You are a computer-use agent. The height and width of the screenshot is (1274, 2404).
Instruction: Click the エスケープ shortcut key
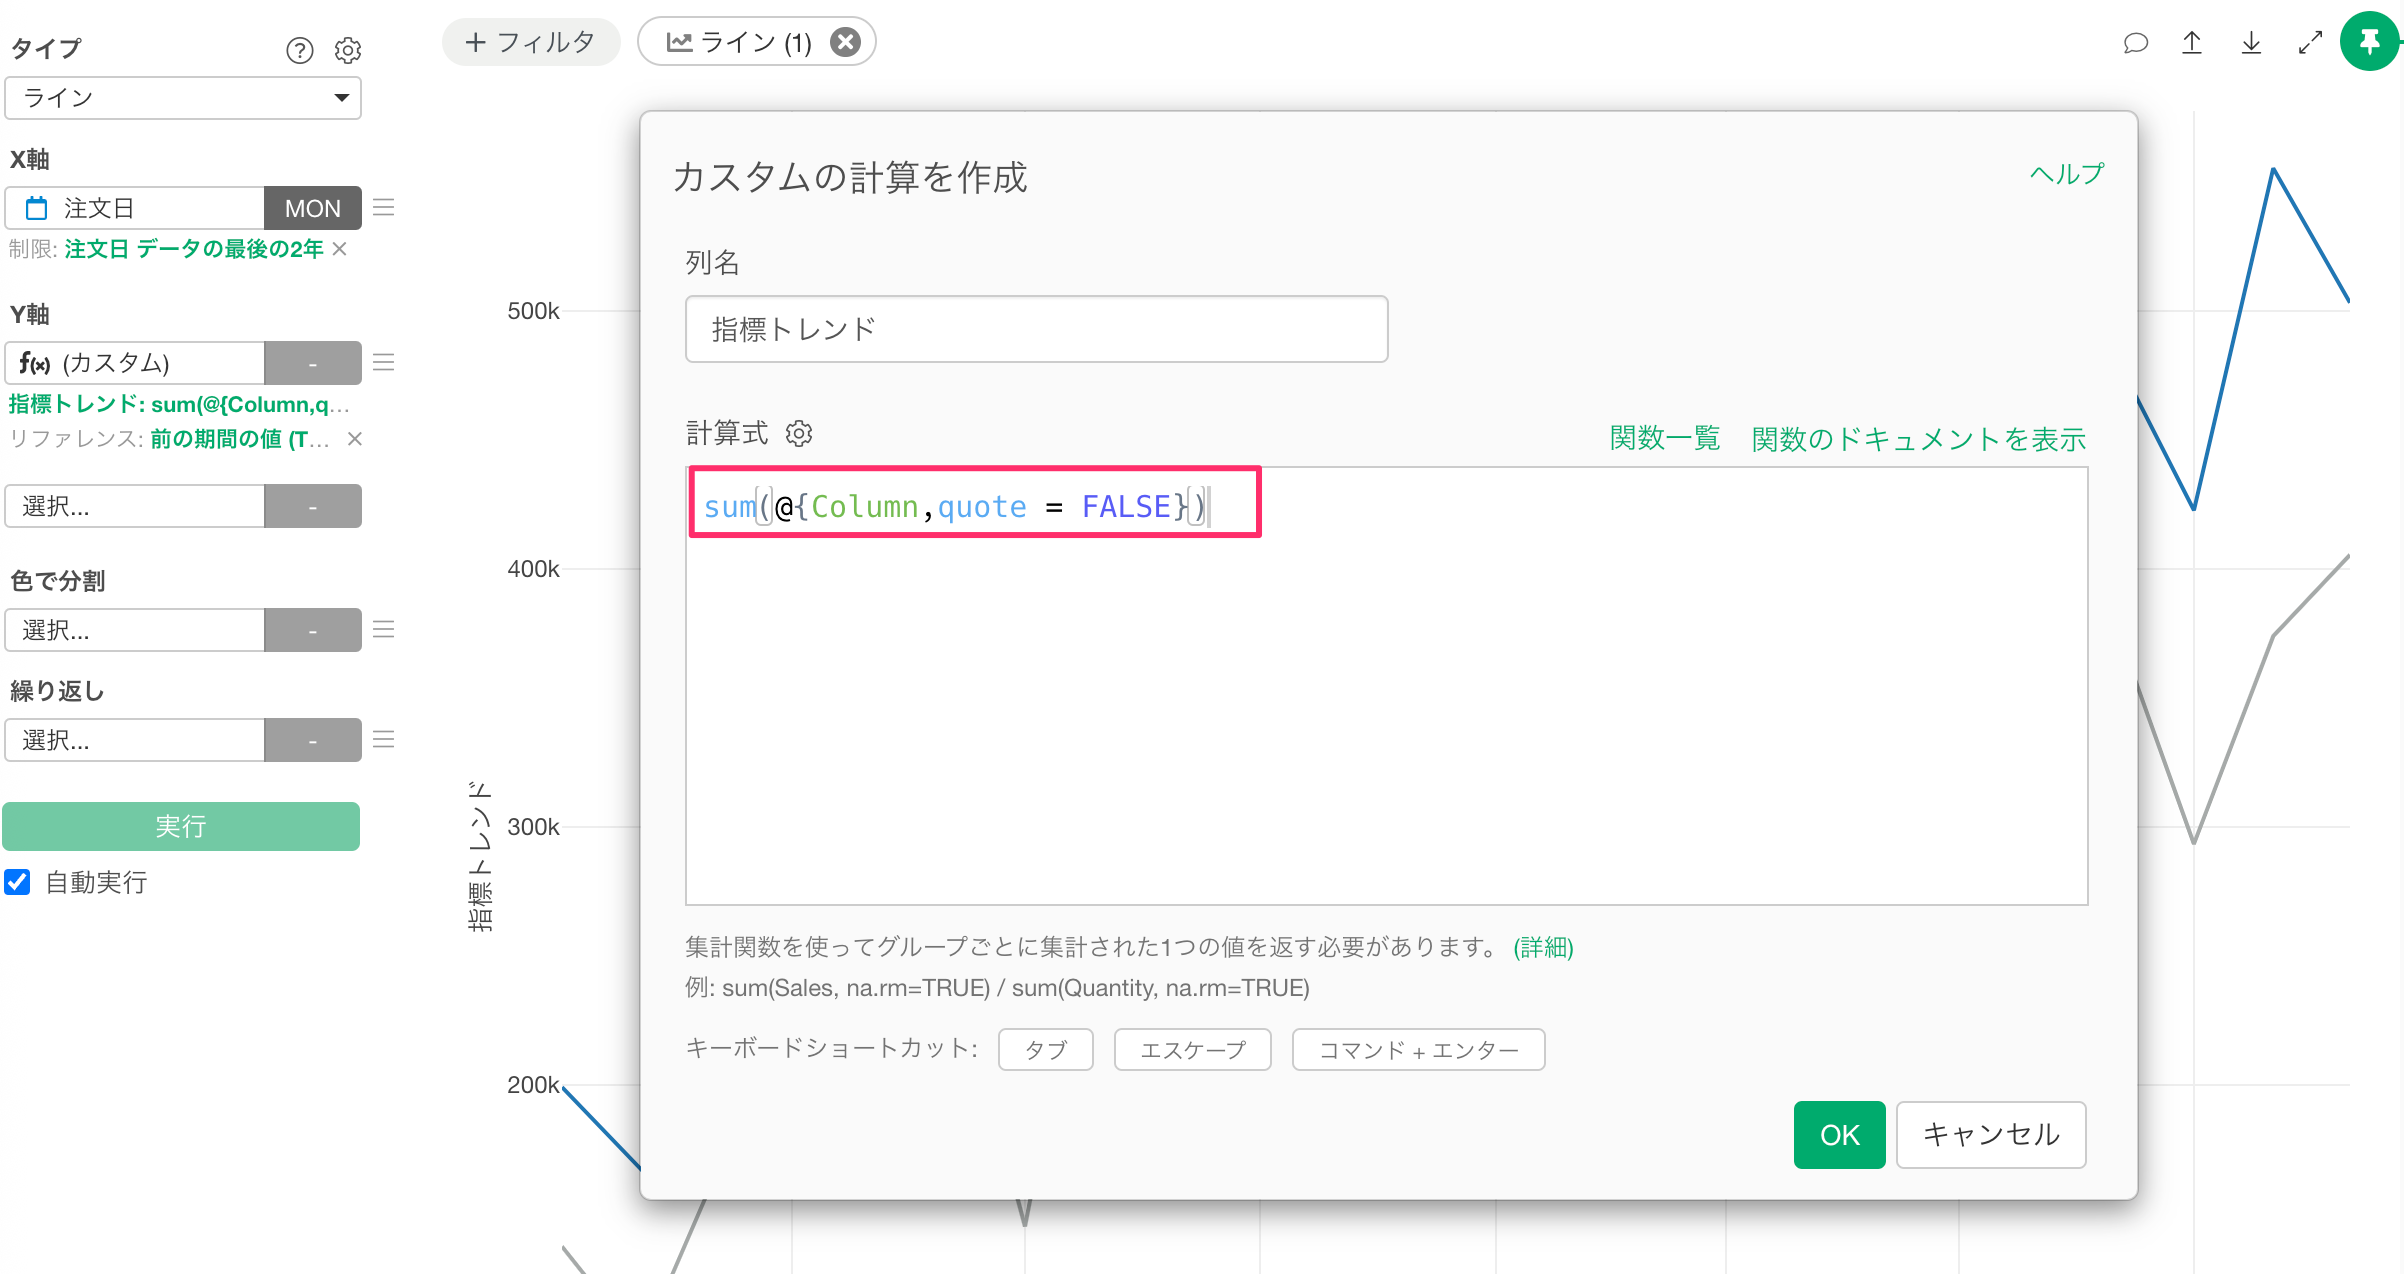[1193, 1049]
